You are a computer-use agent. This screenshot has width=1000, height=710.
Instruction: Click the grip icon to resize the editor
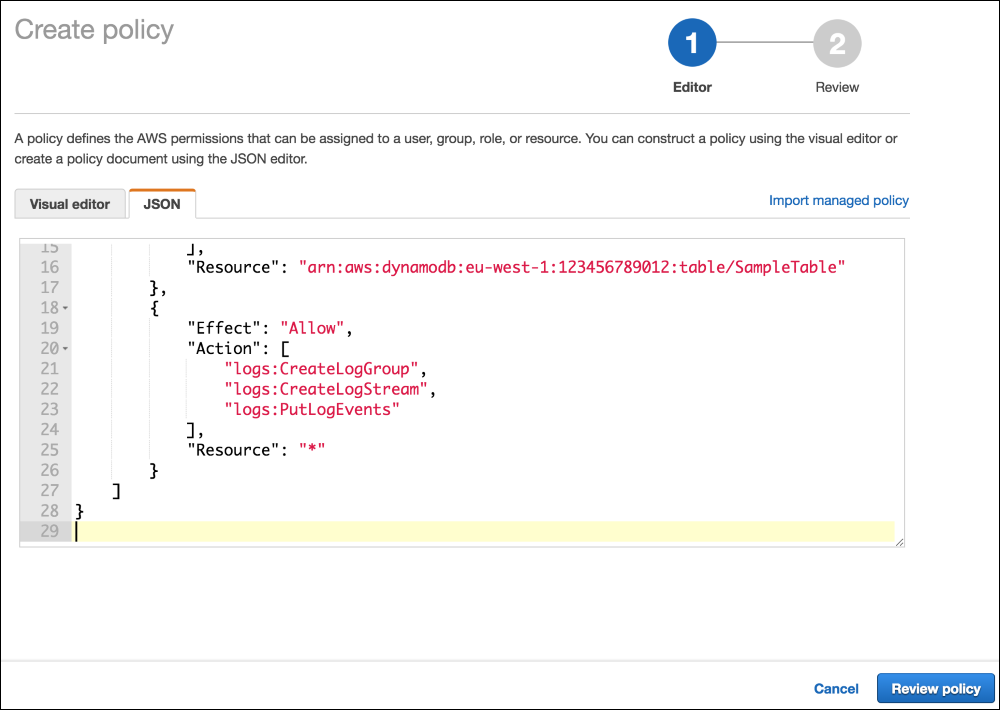(x=899, y=541)
